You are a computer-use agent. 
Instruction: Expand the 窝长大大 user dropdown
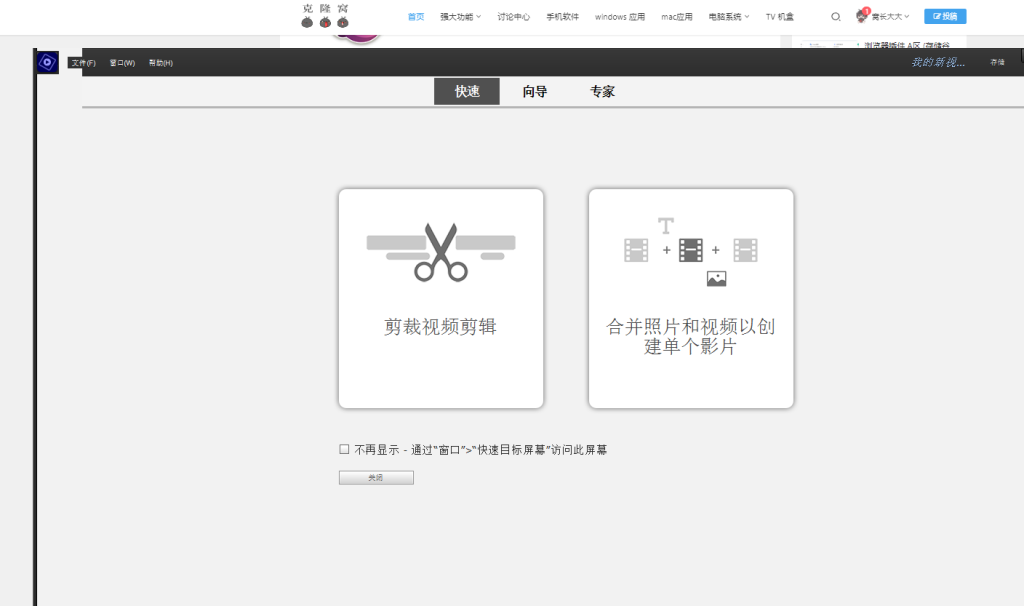tap(889, 17)
